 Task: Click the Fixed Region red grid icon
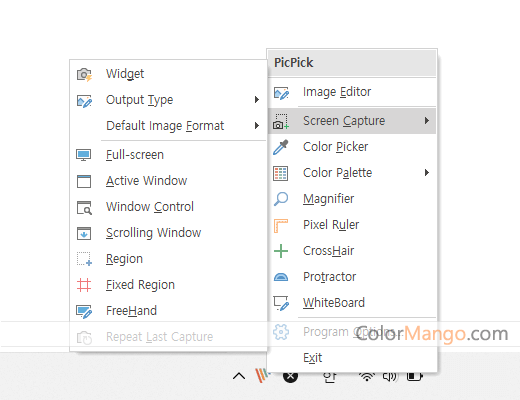84,285
